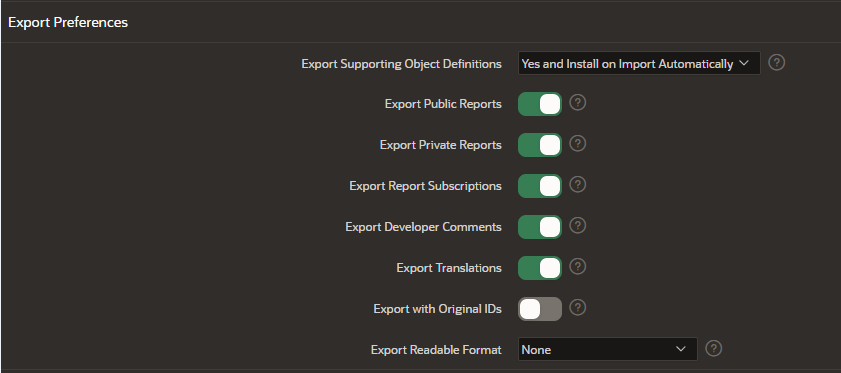
Task: Click help icon for Export Developer Comments
Action: 577,225
